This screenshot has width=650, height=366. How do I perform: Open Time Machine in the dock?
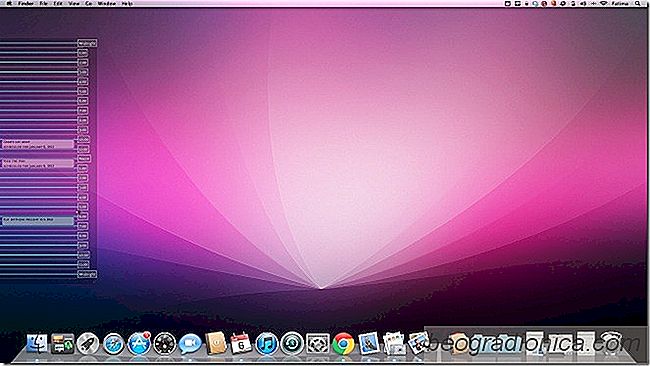[x=292, y=344]
